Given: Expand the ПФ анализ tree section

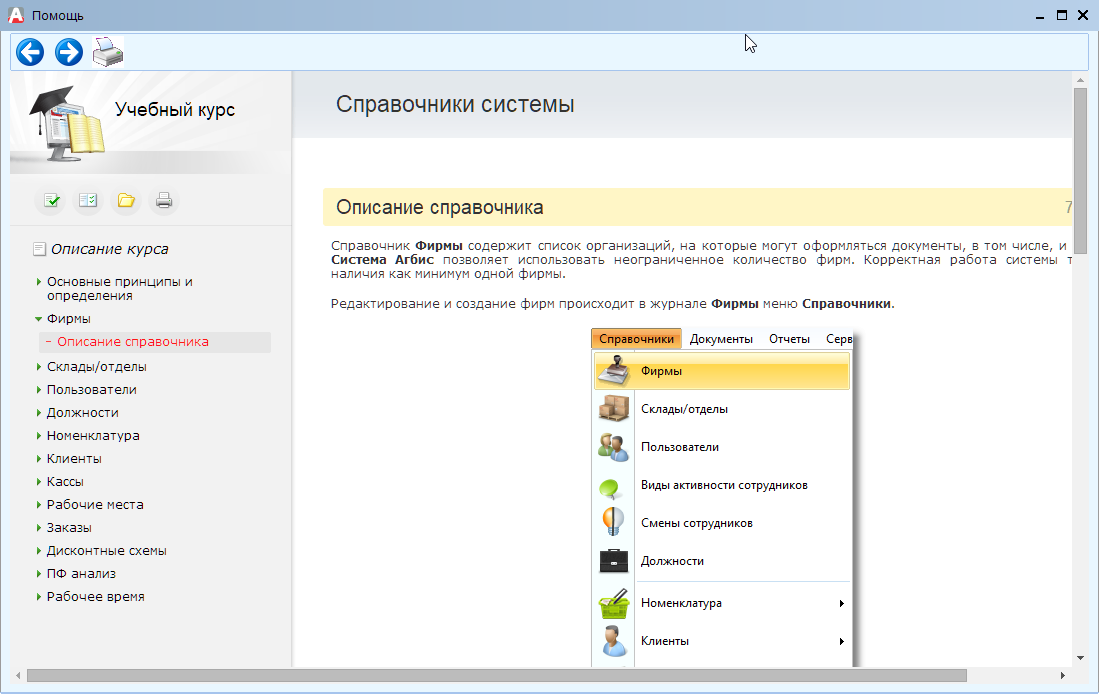Looking at the screenshot, I should coord(39,573).
